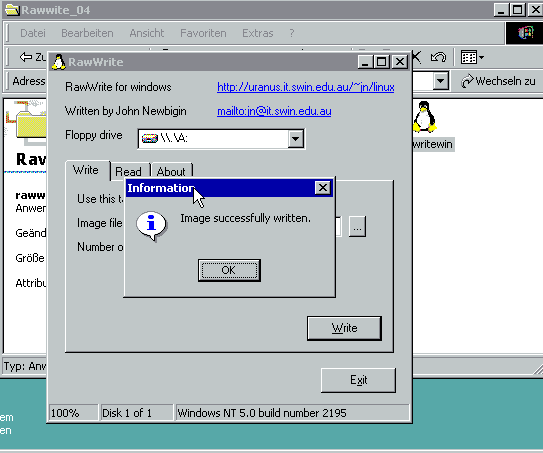Open the uranus.it.swin.edu.au link

pos(306,87)
